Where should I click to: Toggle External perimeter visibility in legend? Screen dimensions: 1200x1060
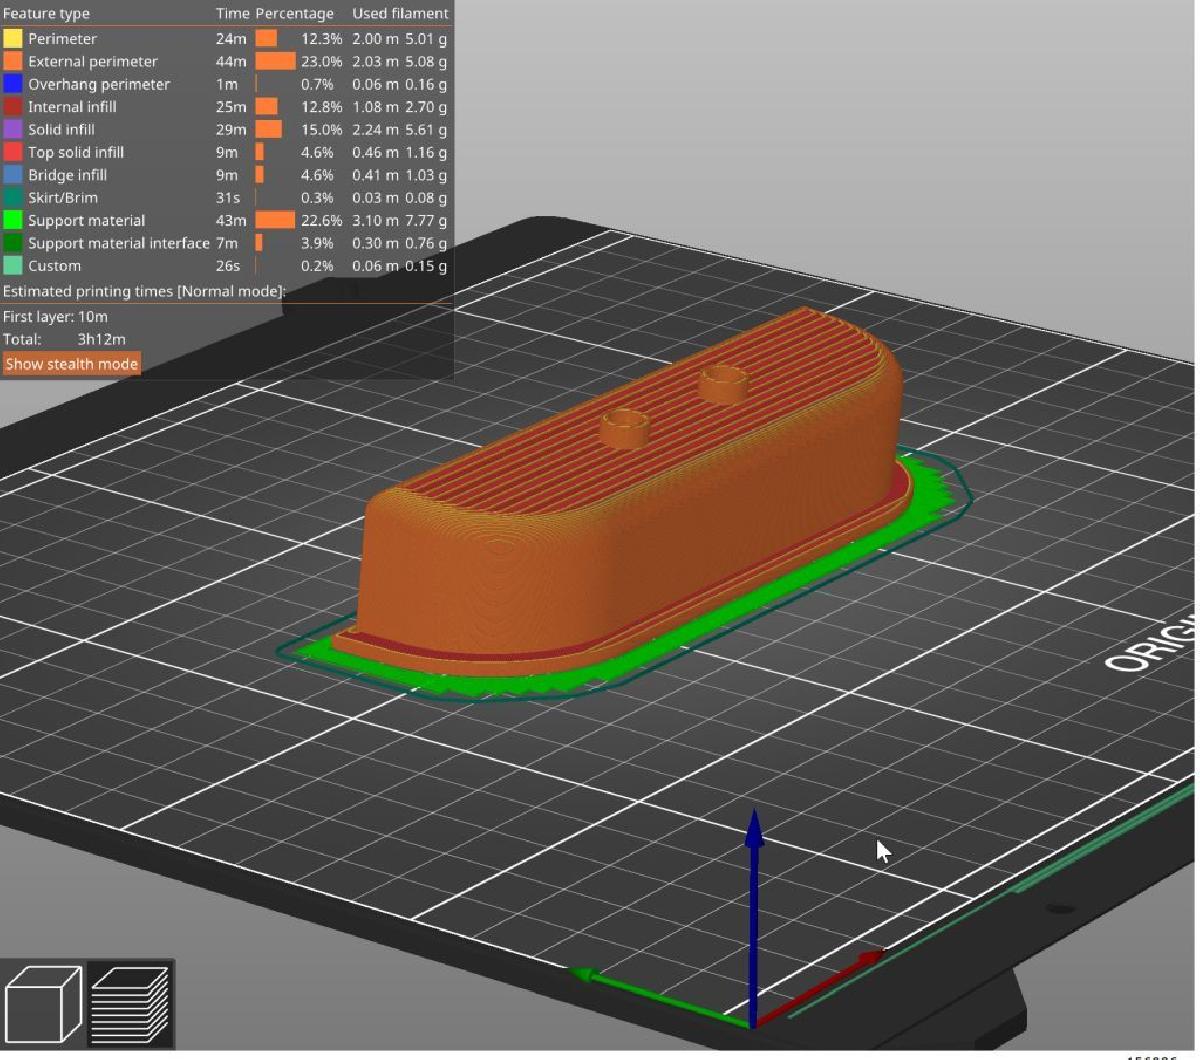(92, 62)
